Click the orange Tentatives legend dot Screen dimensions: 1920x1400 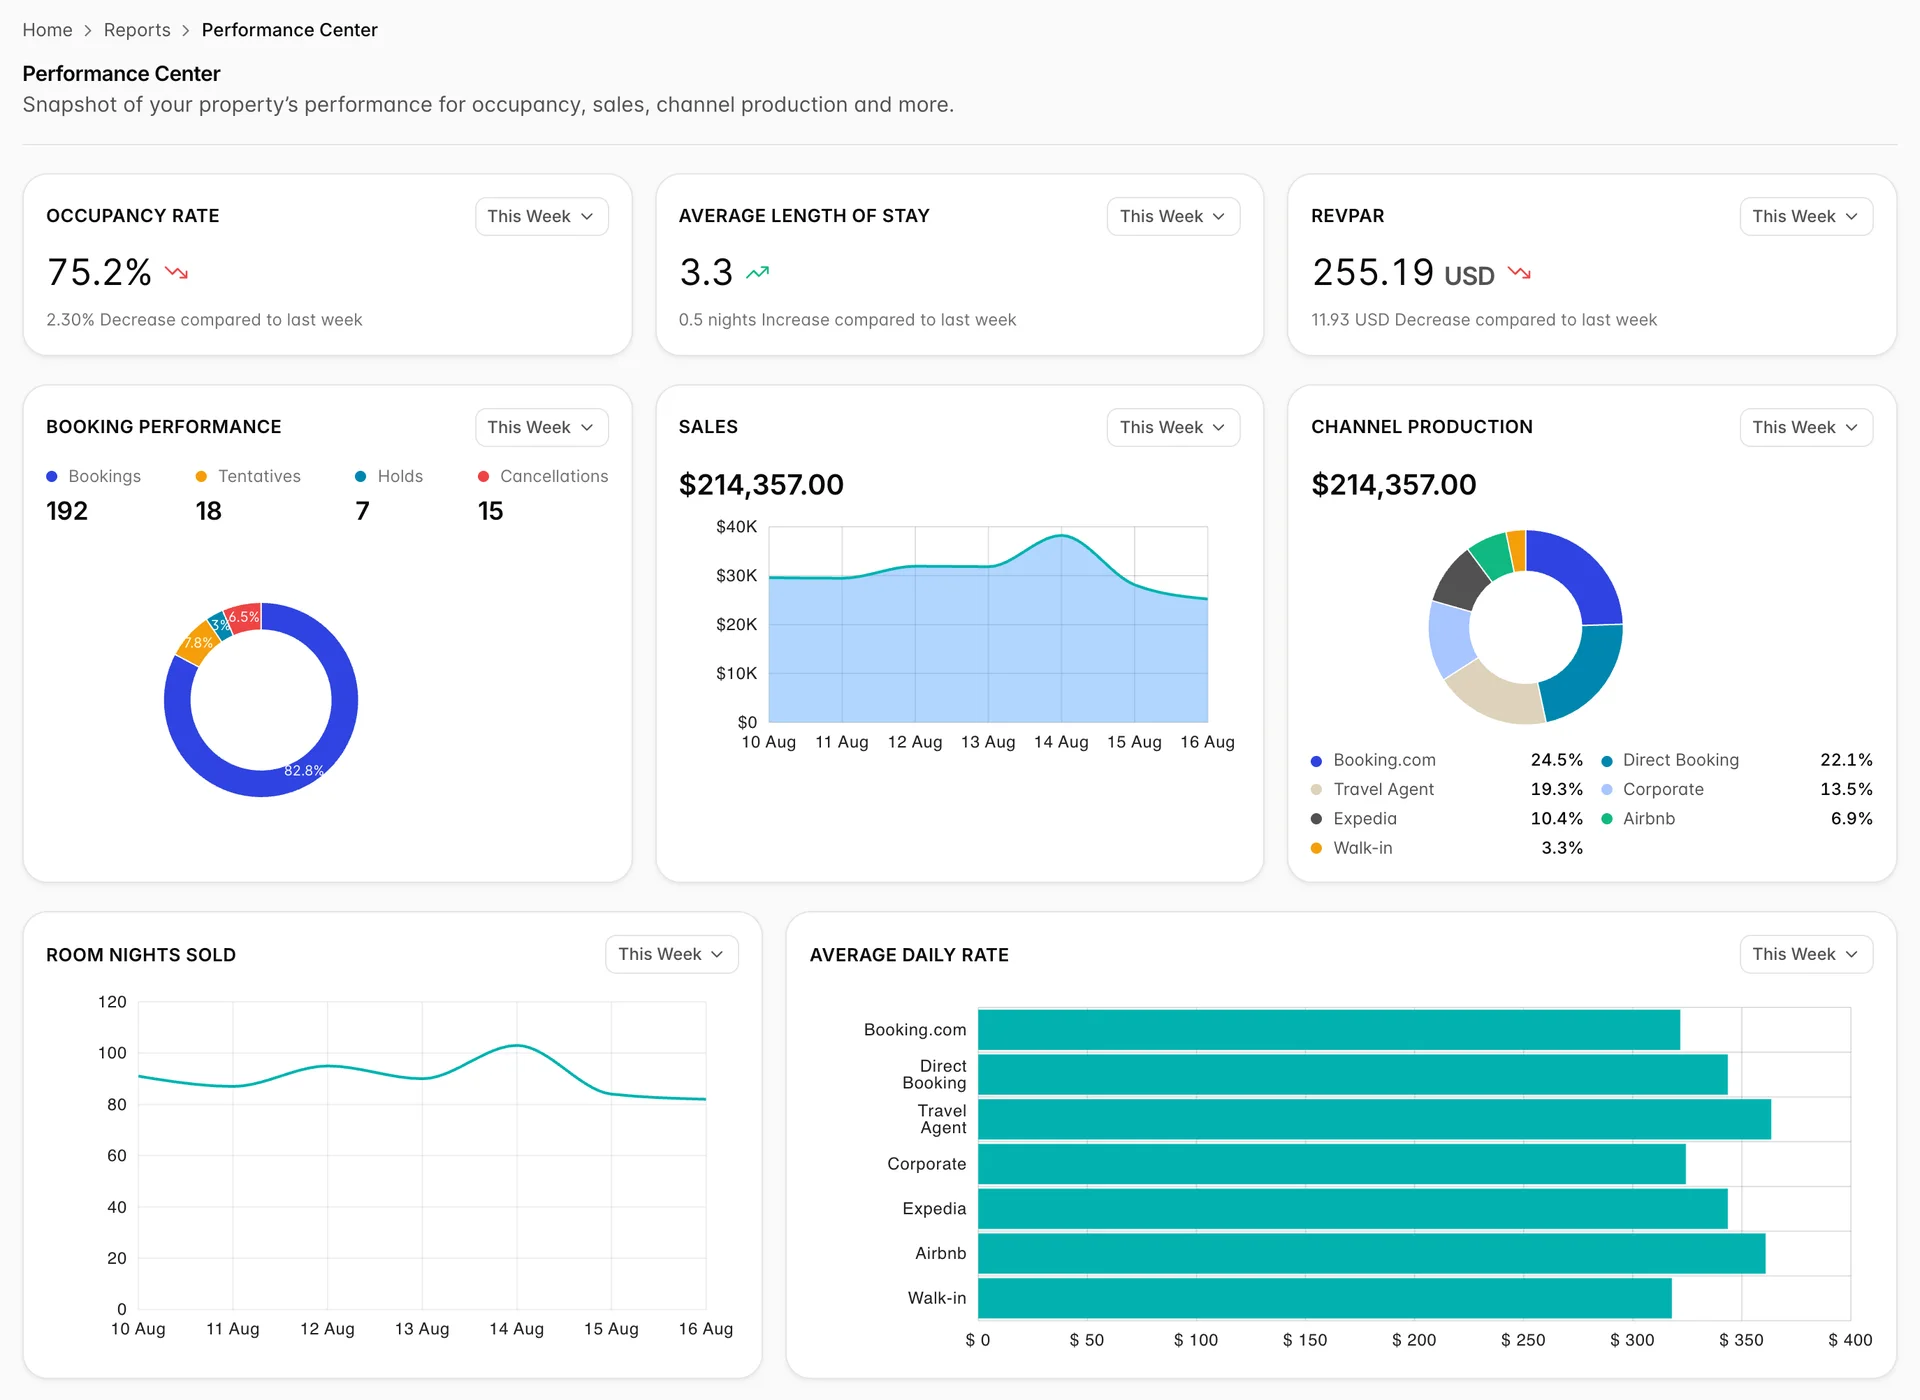pos(201,477)
